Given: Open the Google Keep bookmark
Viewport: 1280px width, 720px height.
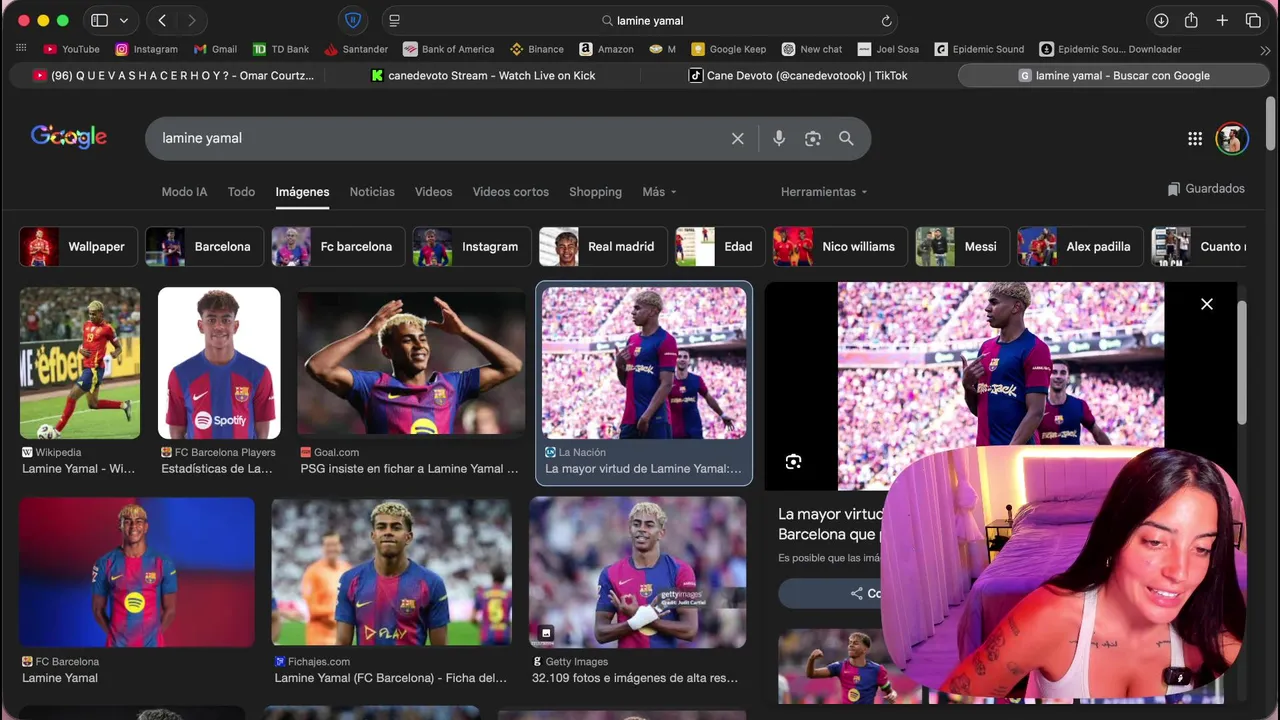Looking at the screenshot, I should tap(729, 49).
